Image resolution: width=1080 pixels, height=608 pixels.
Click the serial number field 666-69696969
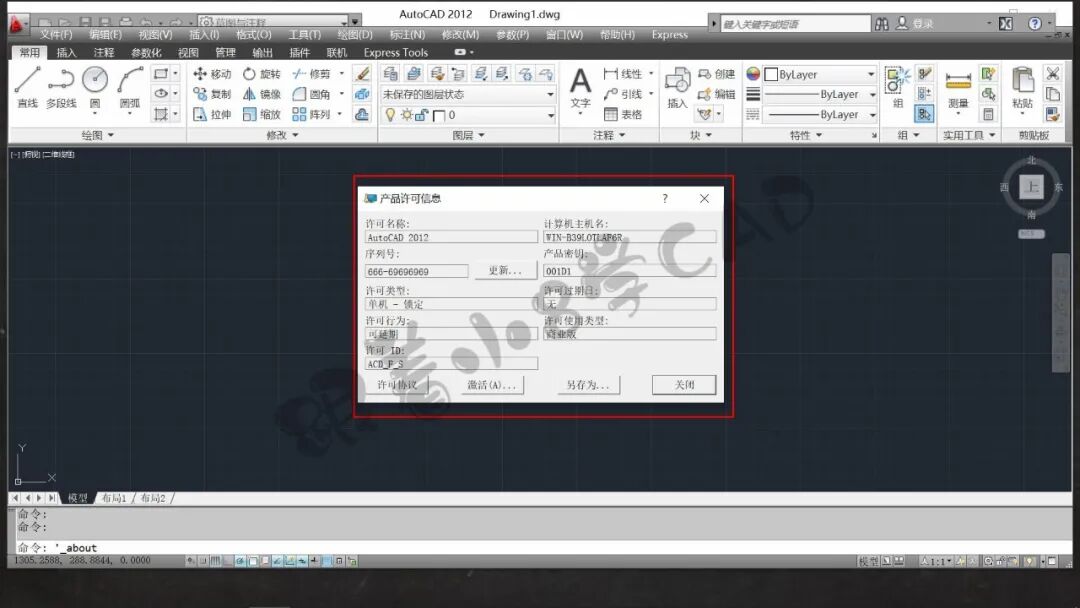click(x=416, y=271)
